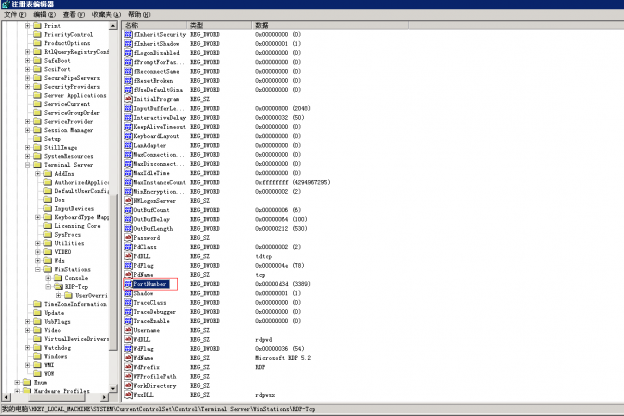
Task: Open the 收藏夹 (Favorites) menu
Action: coord(102,15)
